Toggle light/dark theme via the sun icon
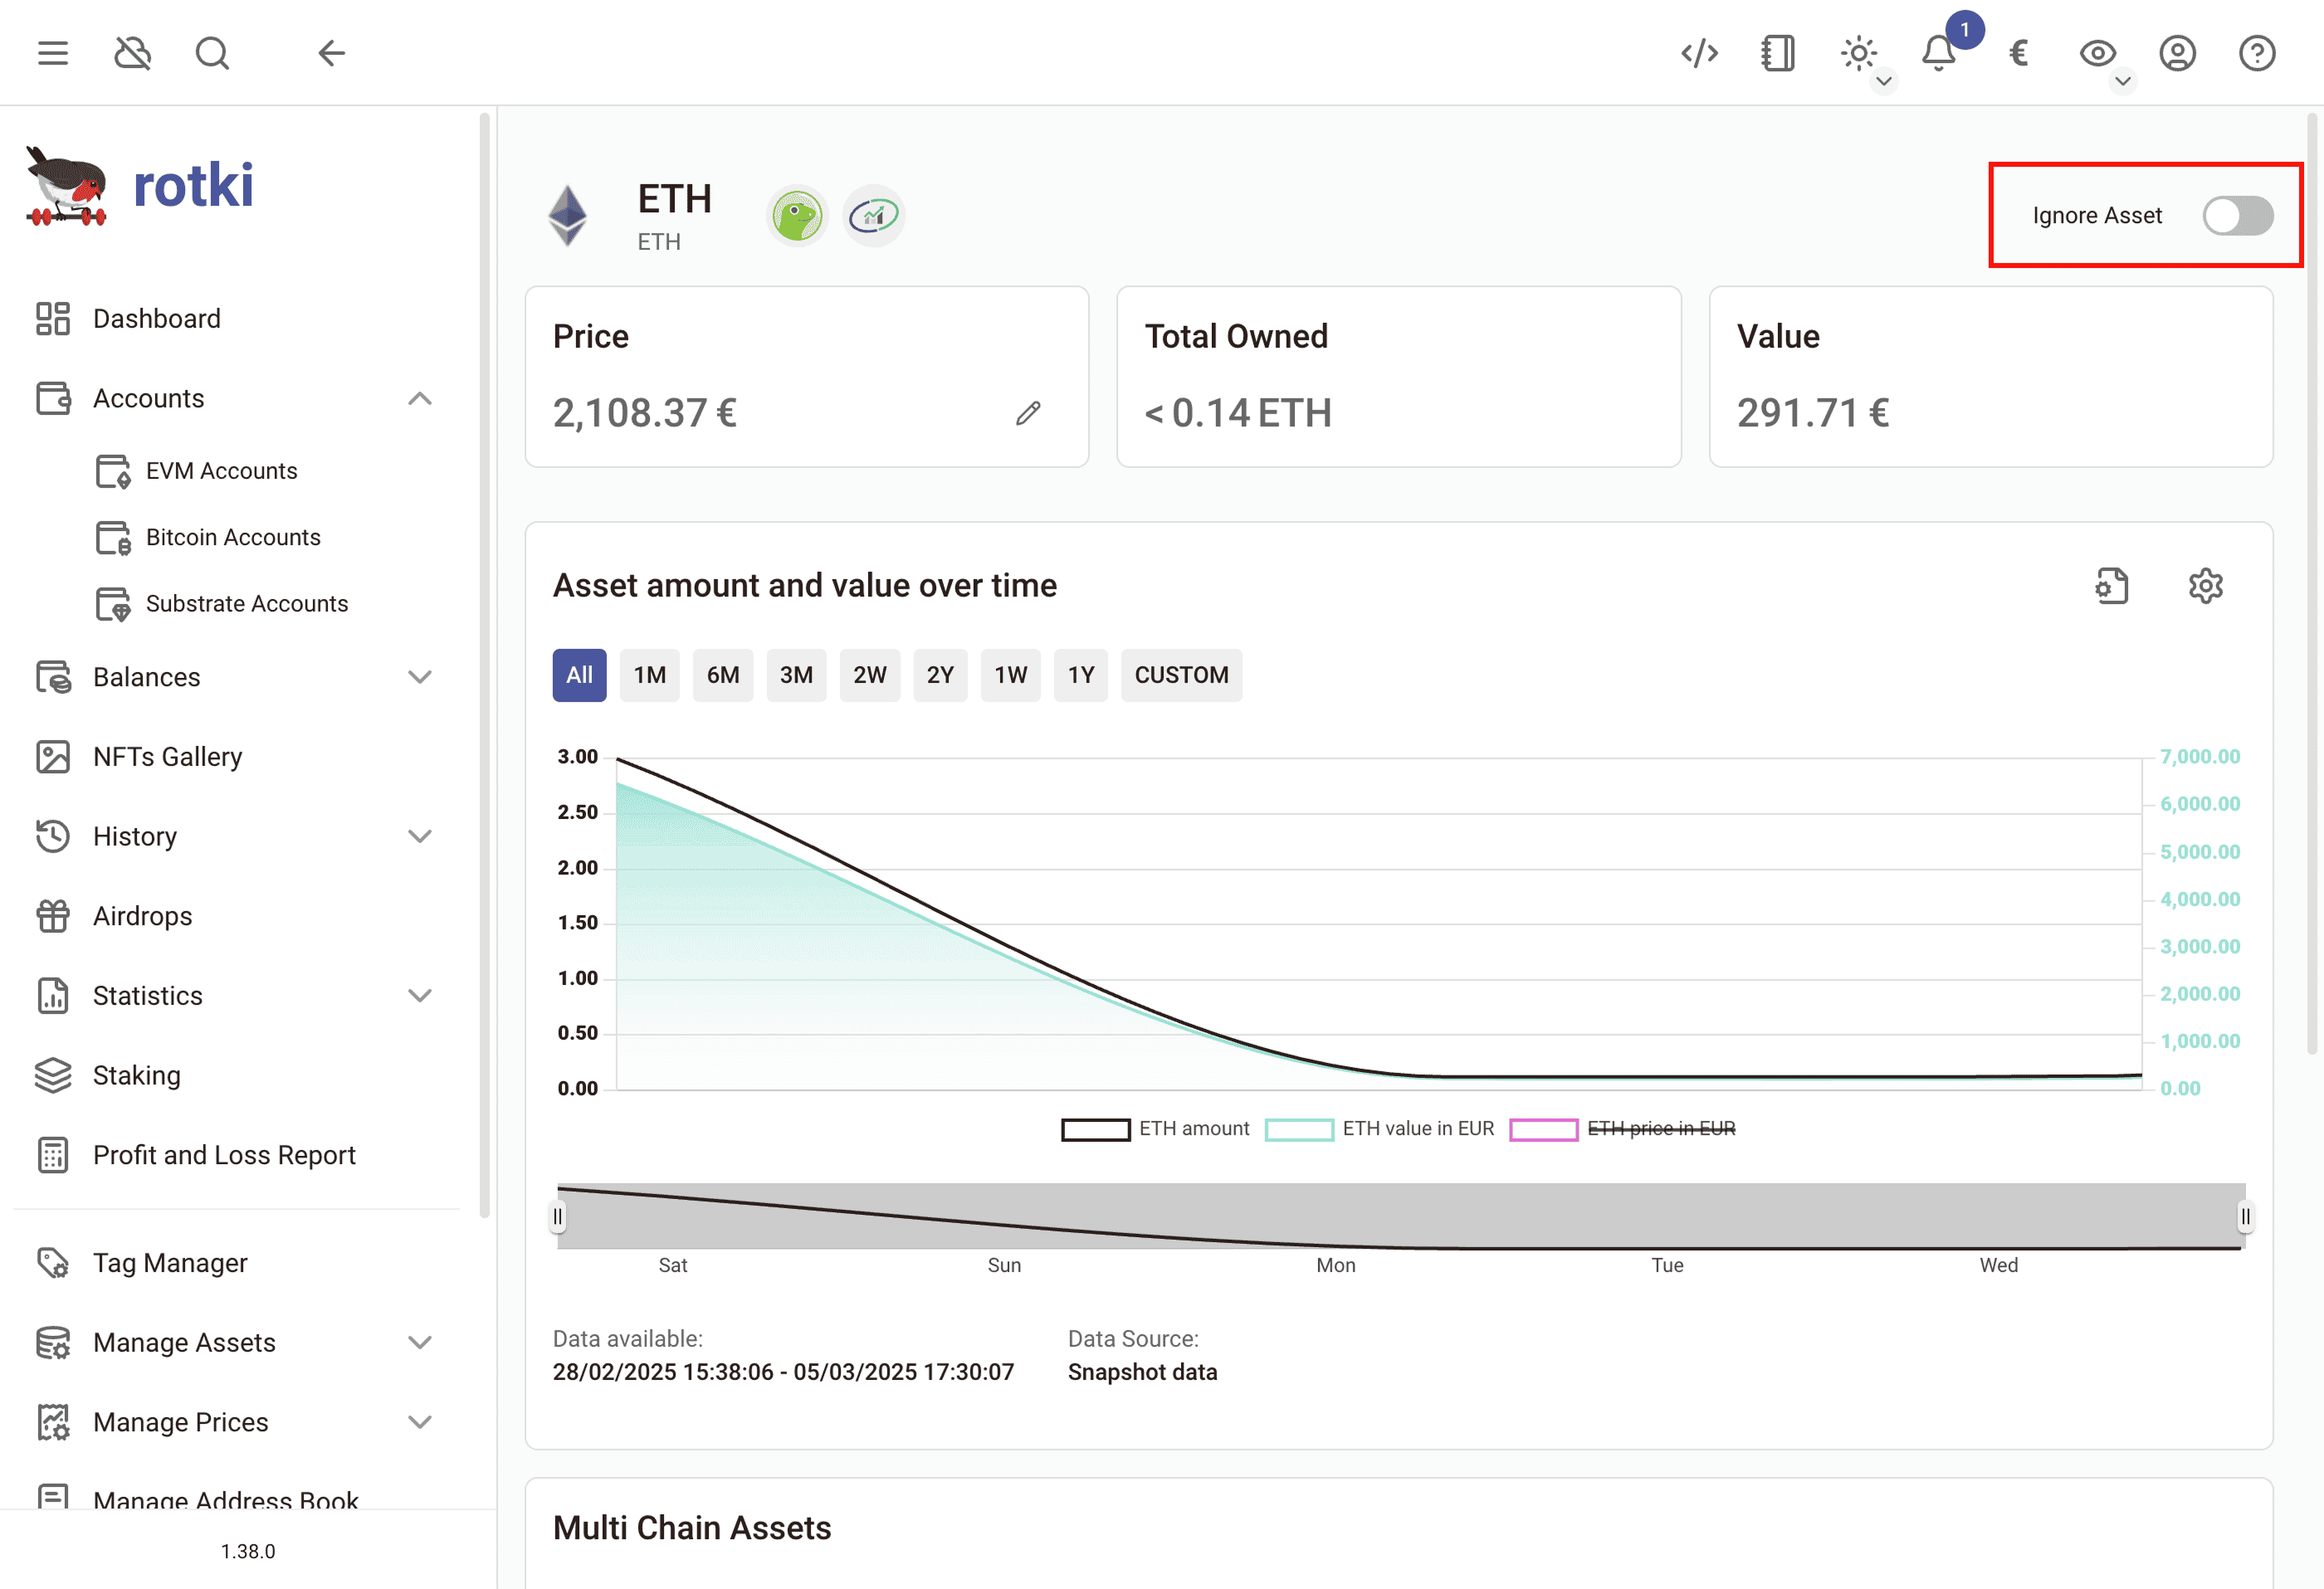Image resolution: width=2324 pixels, height=1589 pixels. tap(1859, 52)
